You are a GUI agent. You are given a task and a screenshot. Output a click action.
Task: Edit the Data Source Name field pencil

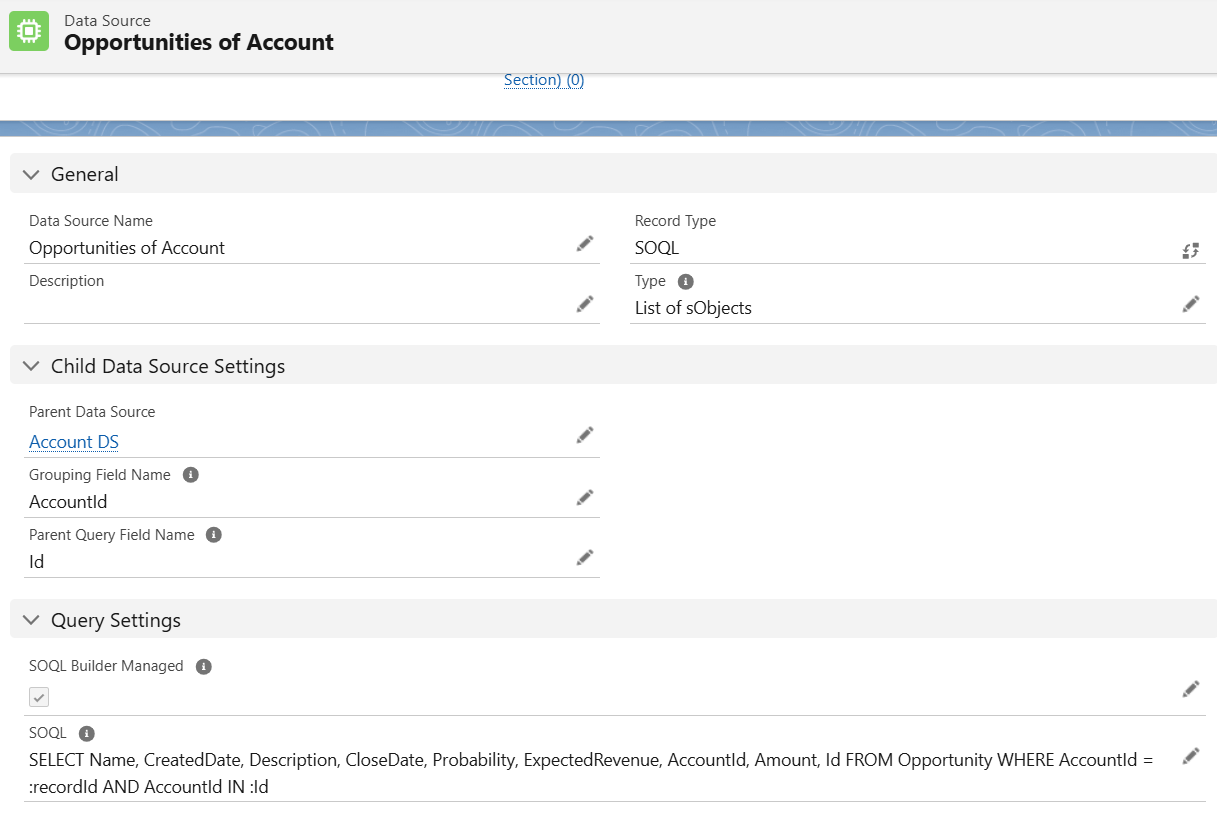585,244
